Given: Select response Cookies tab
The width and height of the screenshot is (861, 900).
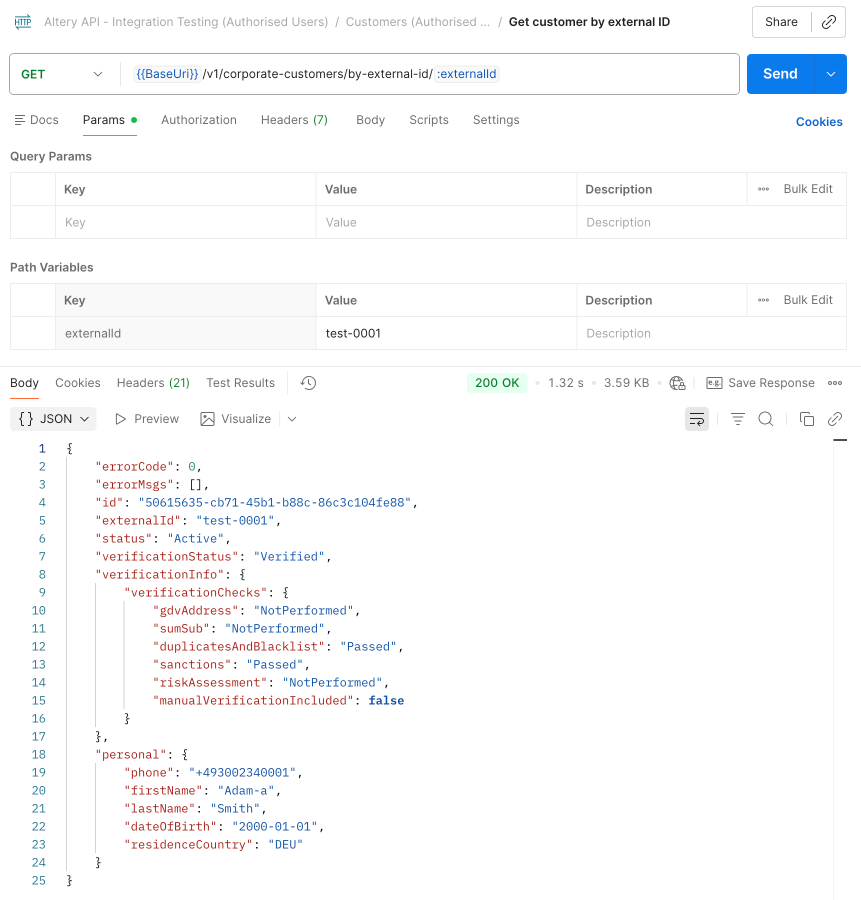Looking at the screenshot, I should click(77, 383).
